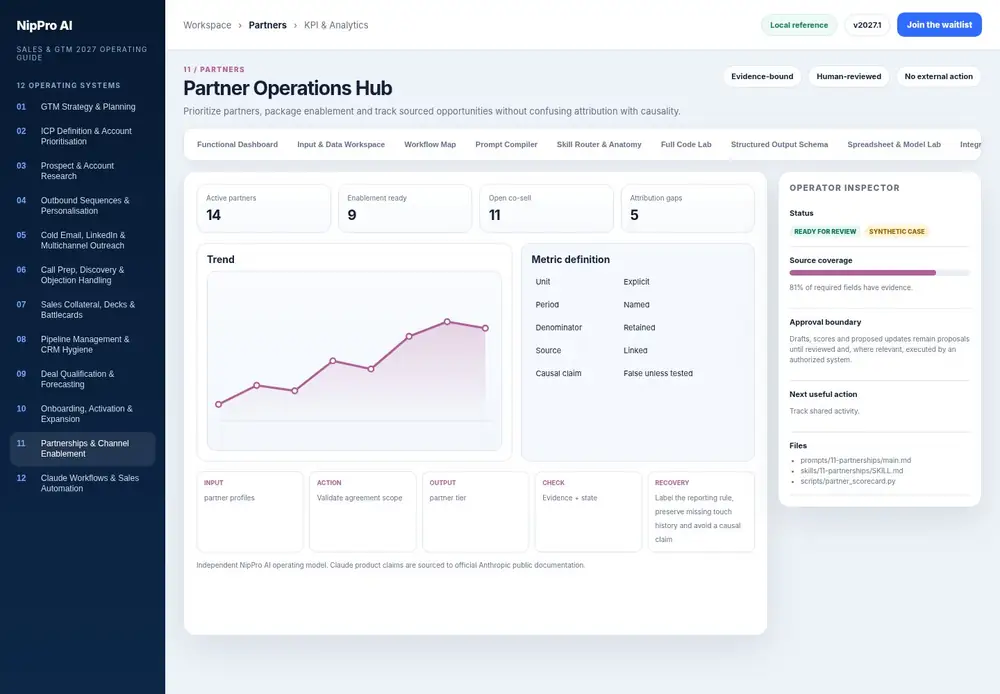Switch to Workflow Map tab

coord(430,144)
